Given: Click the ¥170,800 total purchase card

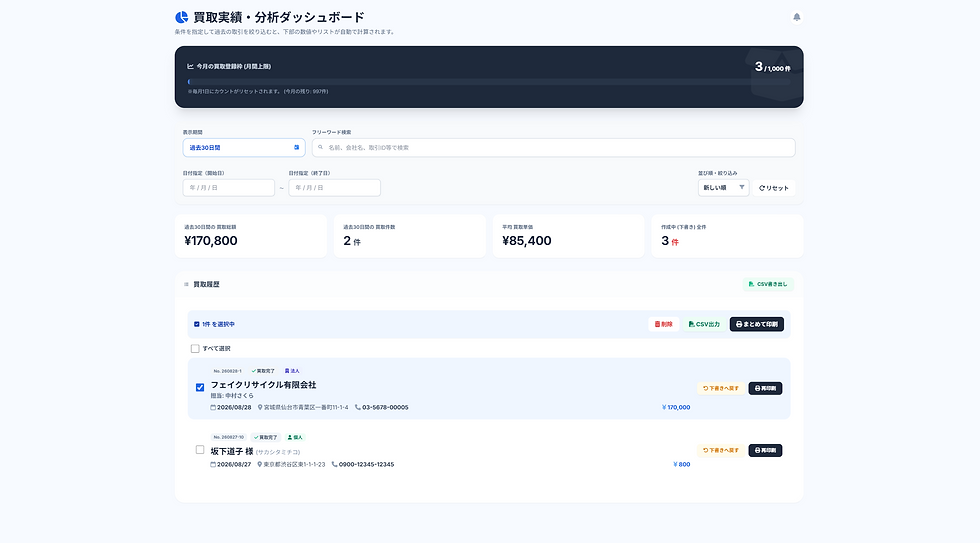Looking at the screenshot, I should click(251, 236).
